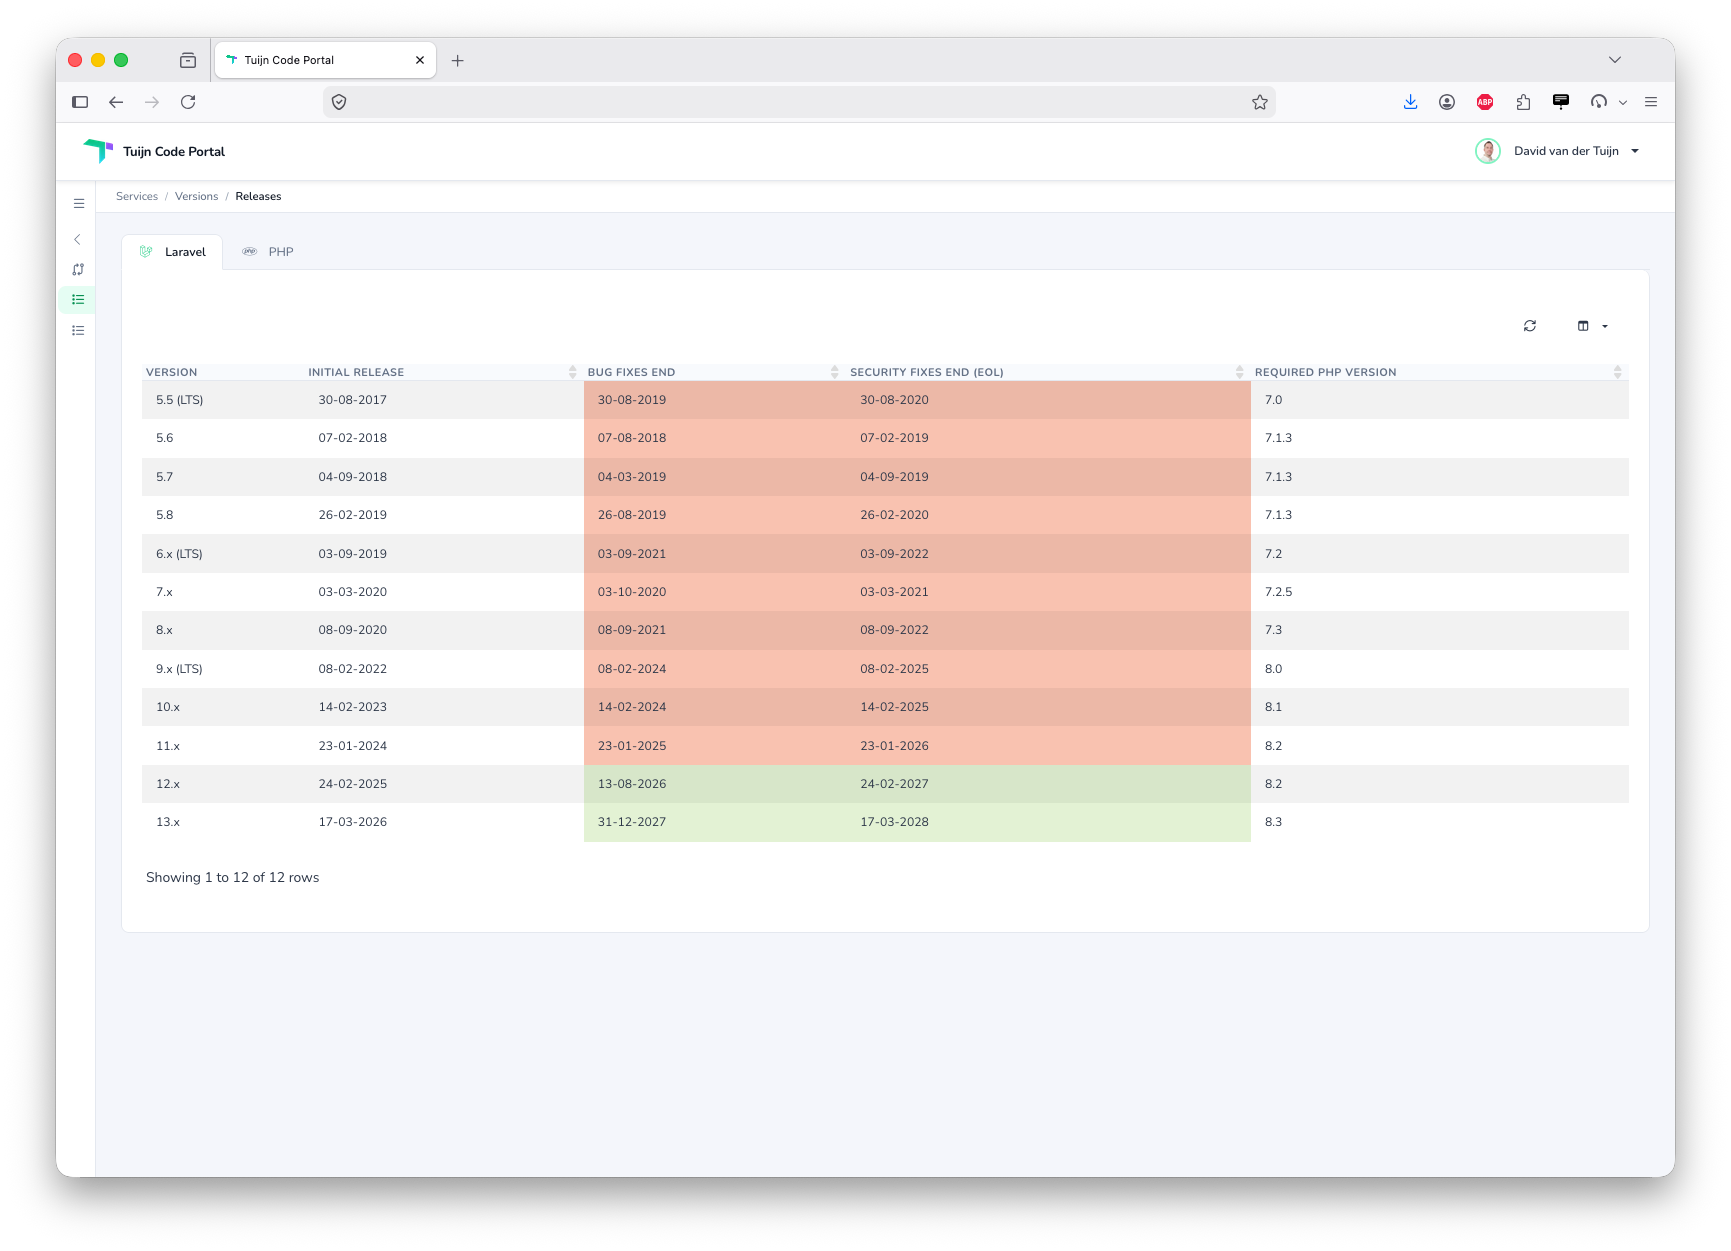Open the browser downloads panel

pyautogui.click(x=1410, y=102)
